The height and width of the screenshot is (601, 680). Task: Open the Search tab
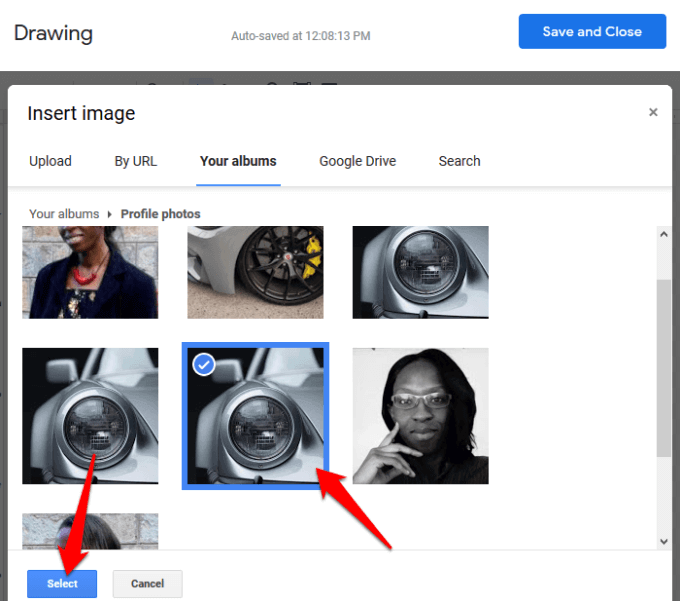coord(459,161)
